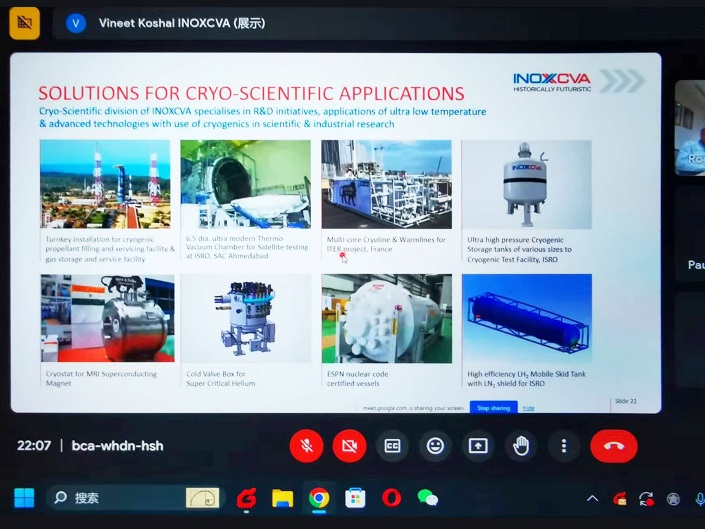Click the Cold Valve Box image
This screenshot has height=529, width=705.
(x=246, y=318)
